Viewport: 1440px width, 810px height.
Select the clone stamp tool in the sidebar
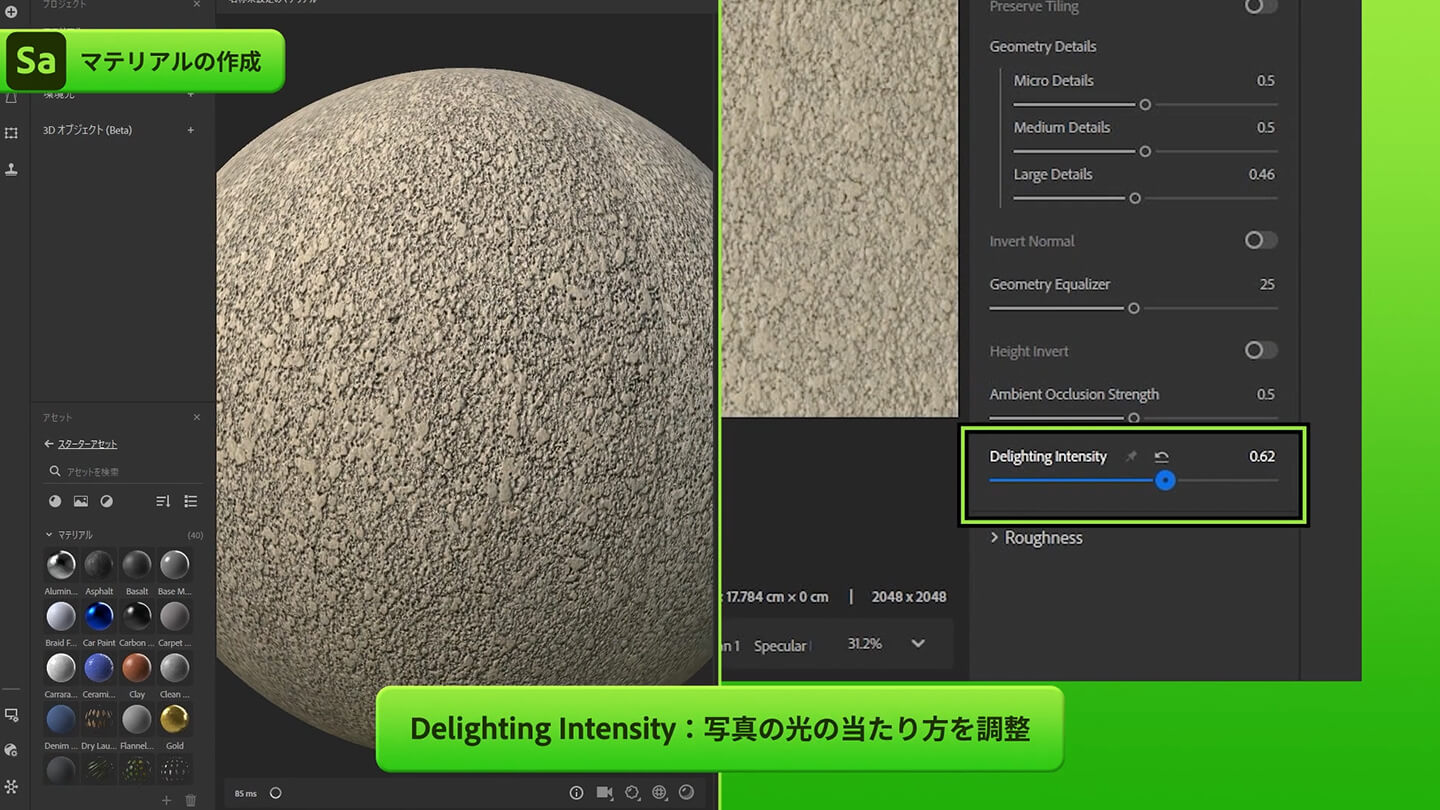[12, 169]
